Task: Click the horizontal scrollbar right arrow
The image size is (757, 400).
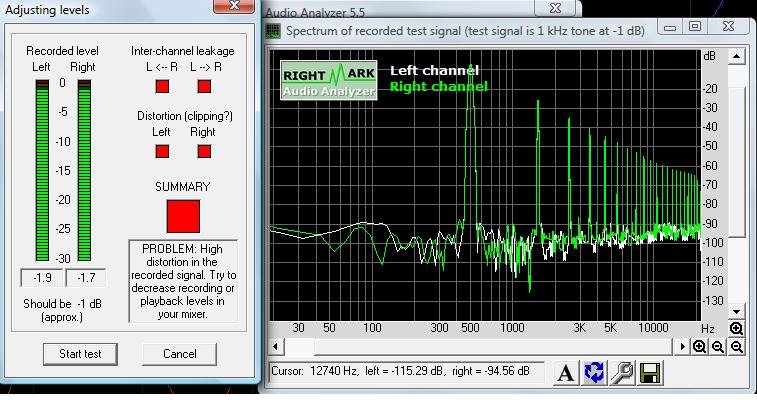Action: tap(682, 346)
